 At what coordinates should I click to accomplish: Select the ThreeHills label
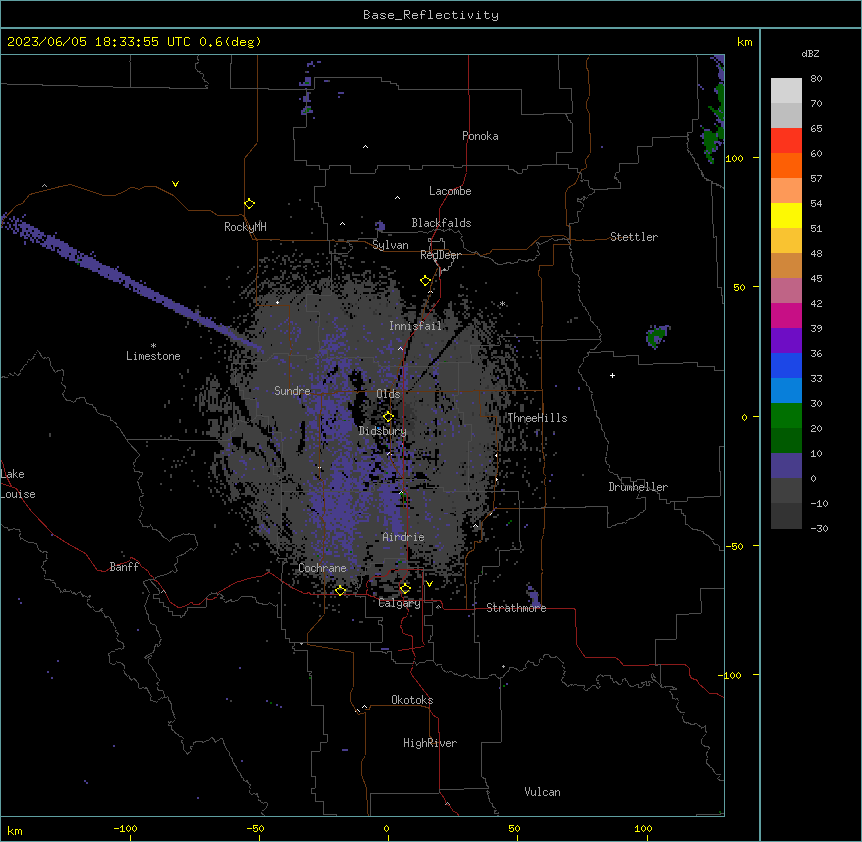coord(537,418)
